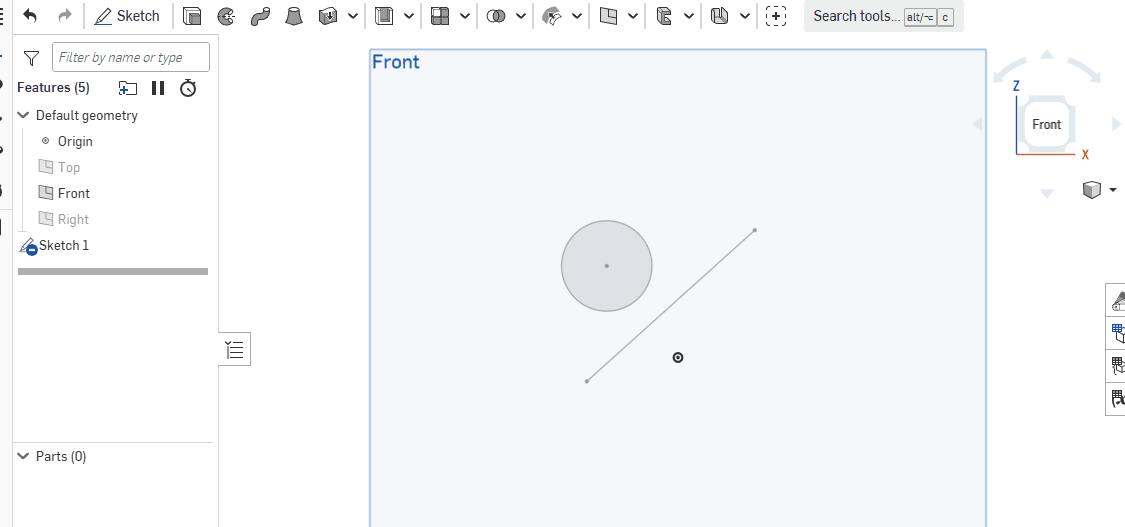The width and height of the screenshot is (1125, 527).
Task: Select the Front plane in the feature tree
Action: pos(73,193)
